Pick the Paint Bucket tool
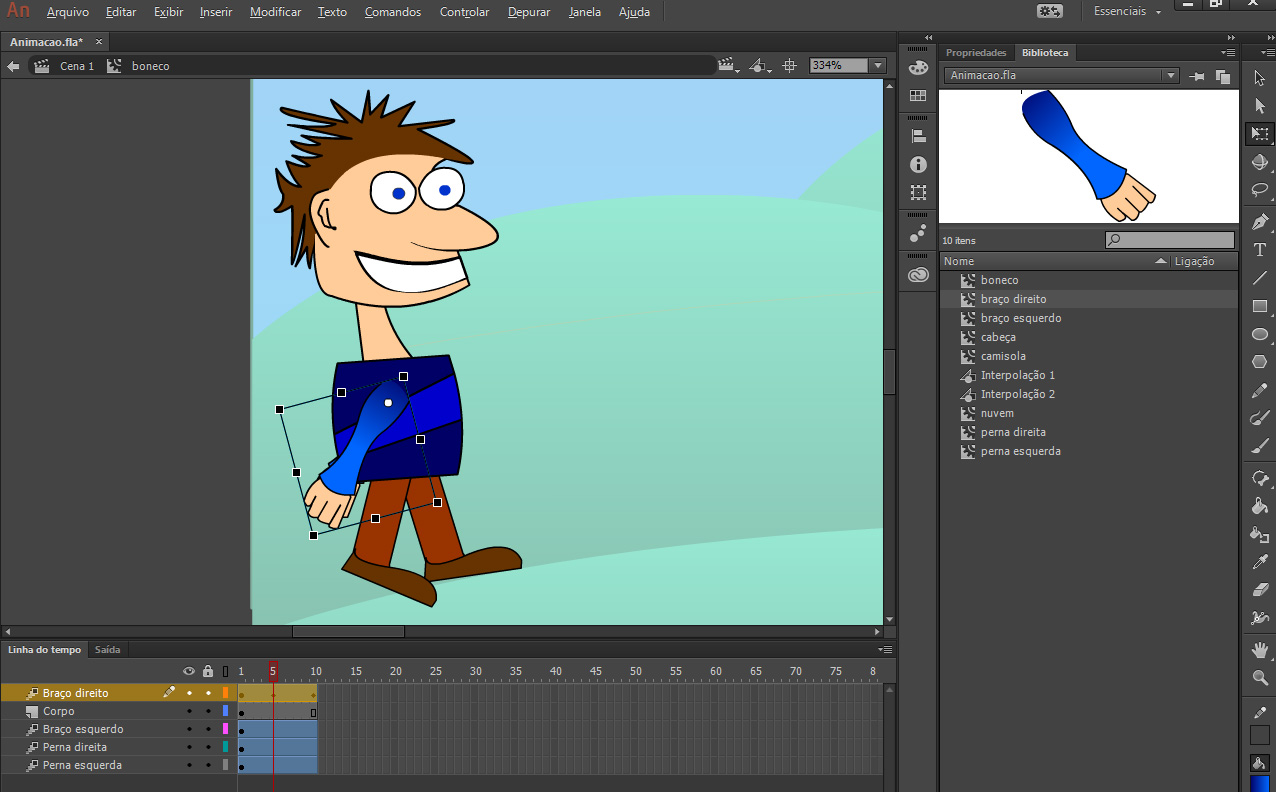1276x792 pixels. click(x=1259, y=507)
